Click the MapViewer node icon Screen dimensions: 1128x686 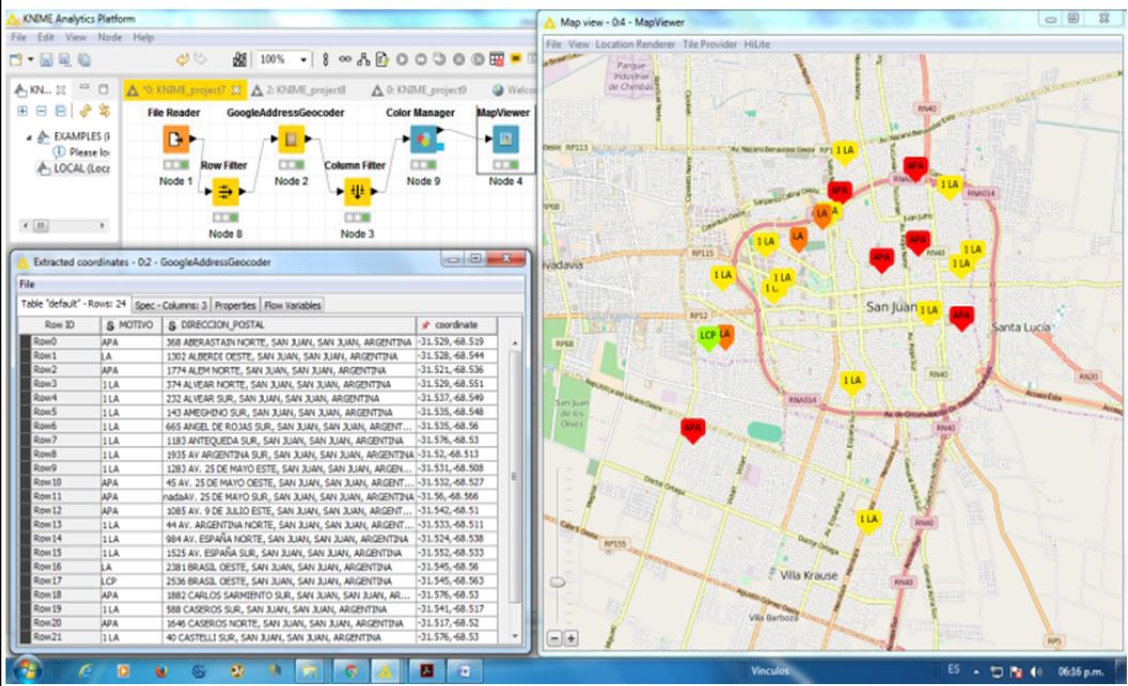[505, 139]
